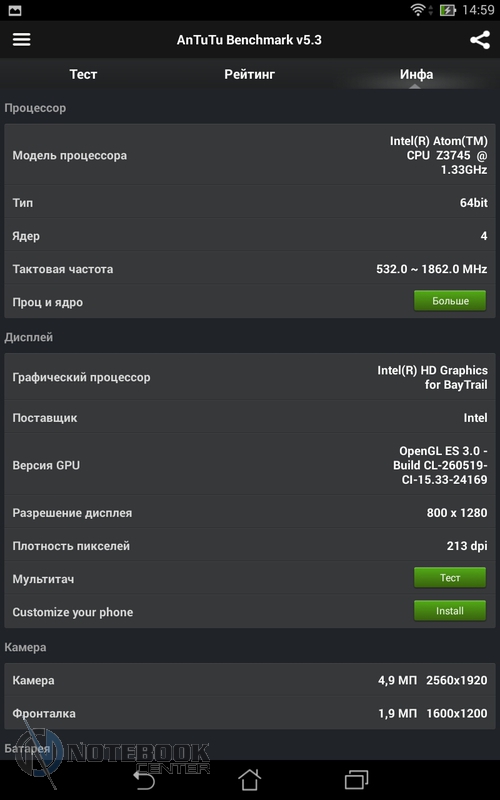Switch to the Тест tab
500x800 pixels.
[83, 74]
